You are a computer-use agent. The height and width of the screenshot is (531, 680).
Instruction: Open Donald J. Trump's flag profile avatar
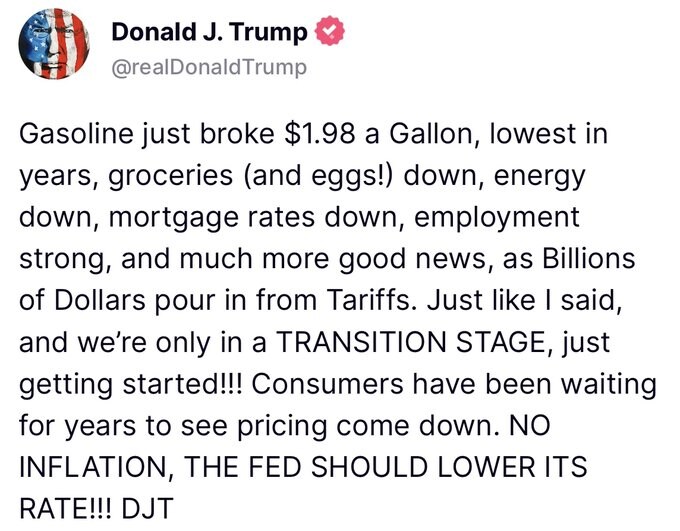pos(54,43)
